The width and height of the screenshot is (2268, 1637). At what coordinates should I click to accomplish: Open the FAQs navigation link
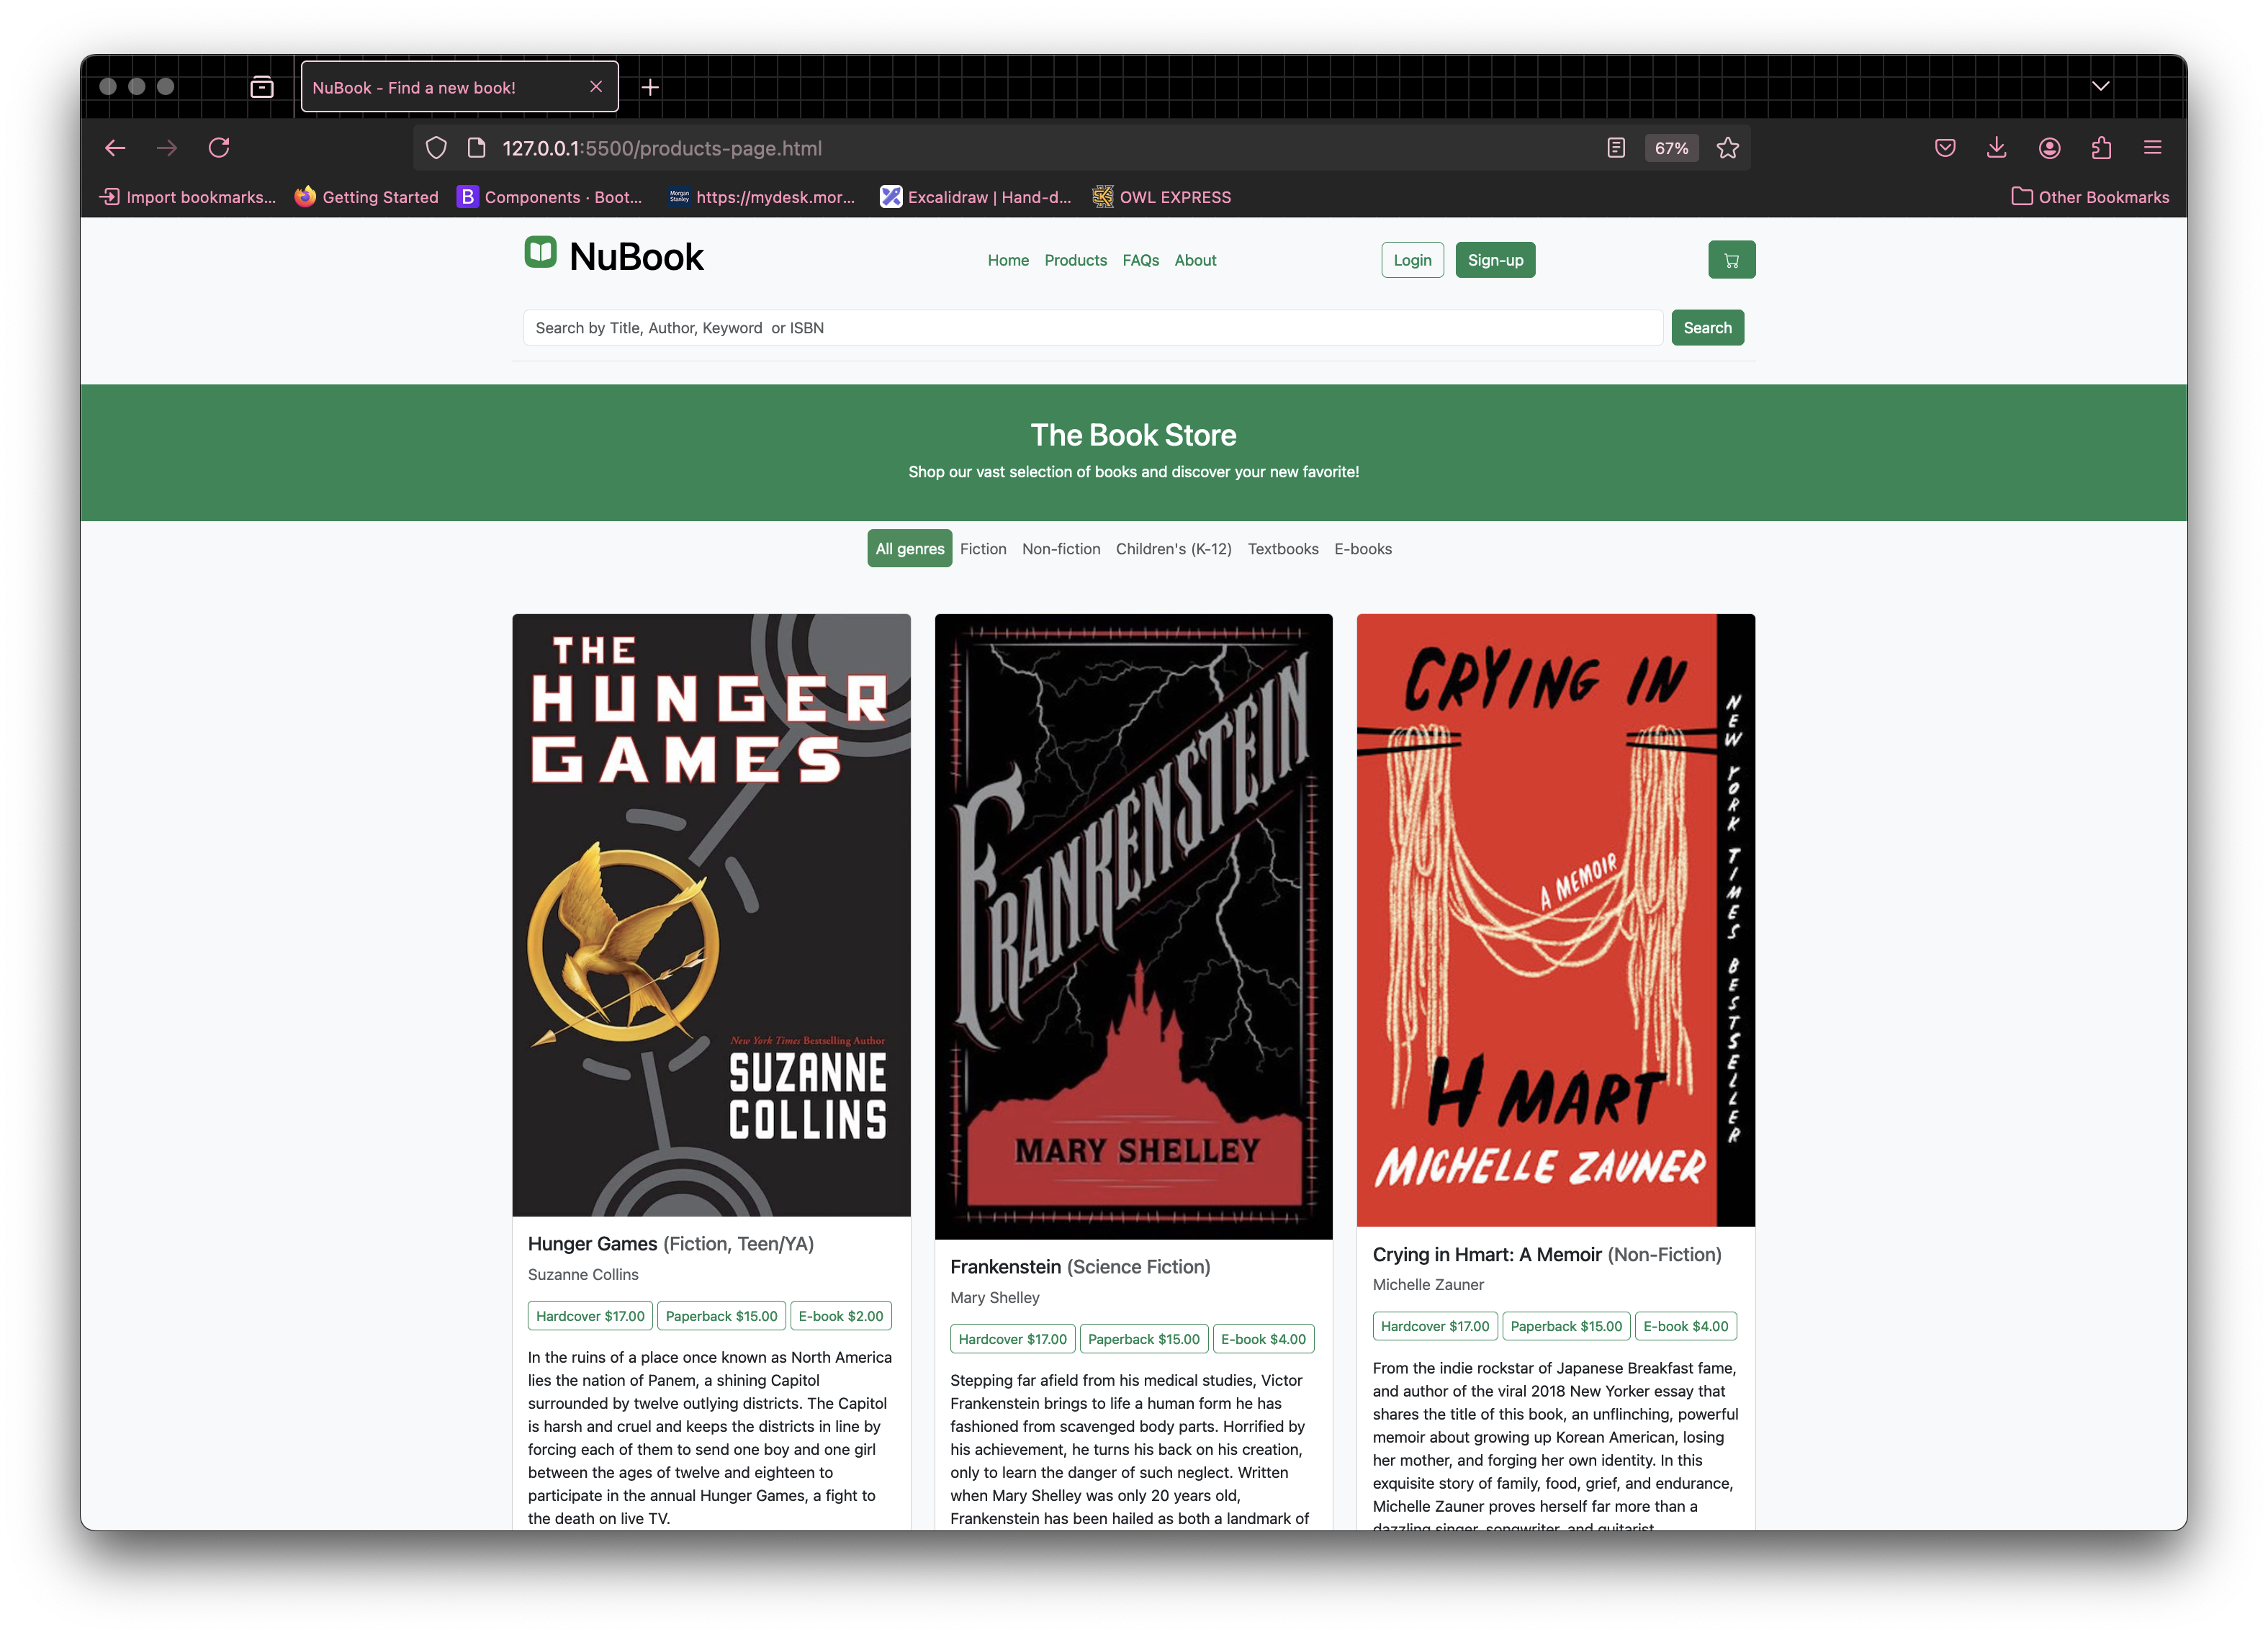1140,260
